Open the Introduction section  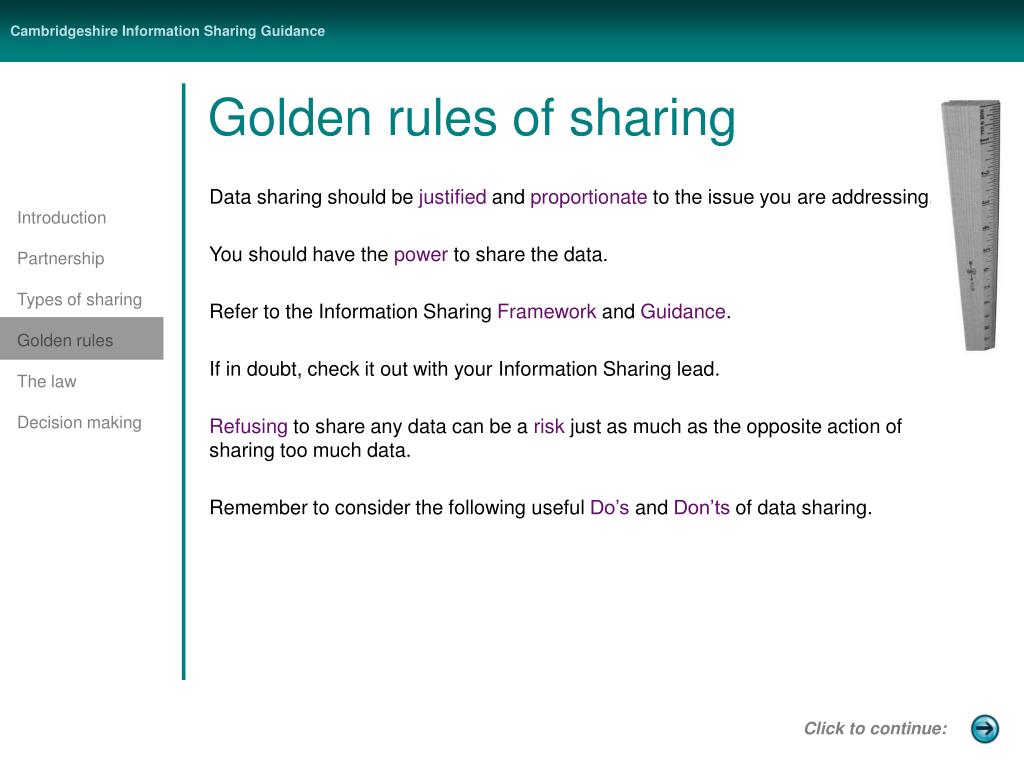coord(61,217)
